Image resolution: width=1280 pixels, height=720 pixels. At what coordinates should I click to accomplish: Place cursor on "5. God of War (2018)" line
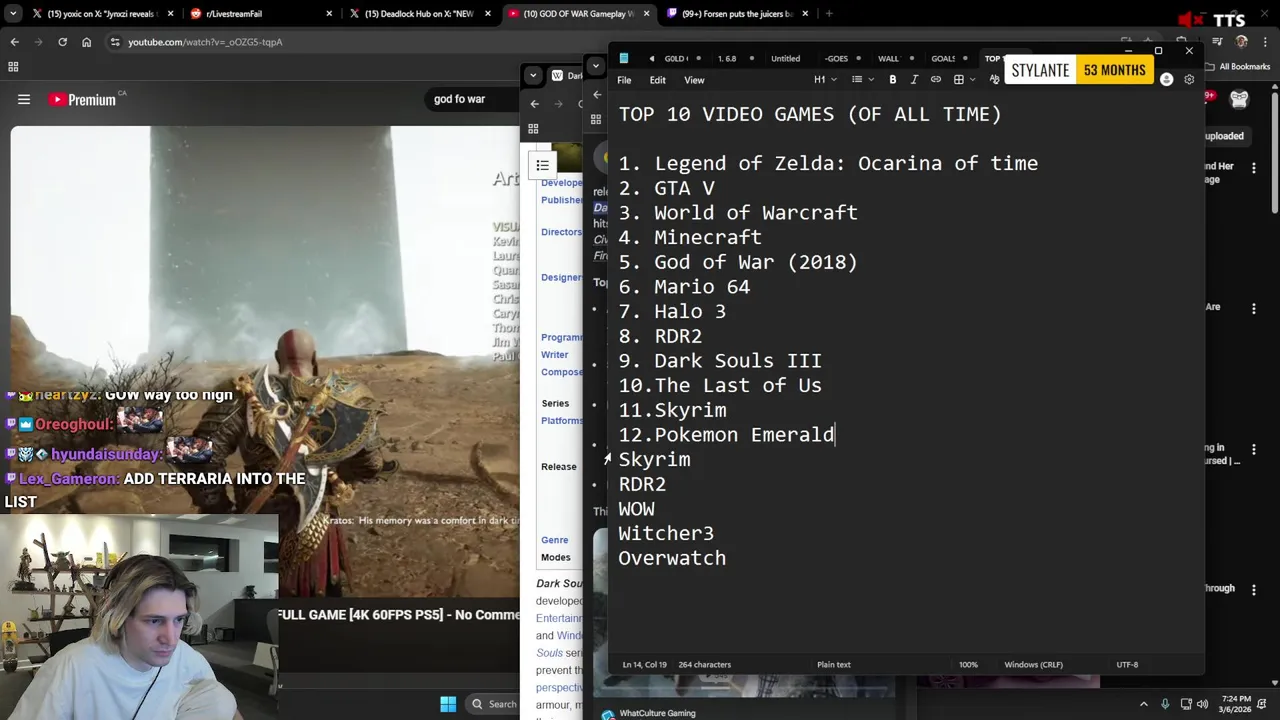click(738, 262)
